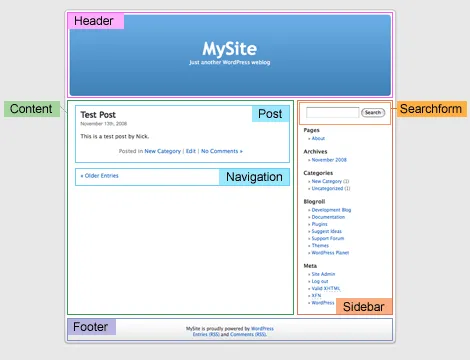The width and height of the screenshot is (470, 360).
Task: Open the Documentation blogroll link
Action: [x=328, y=217]
